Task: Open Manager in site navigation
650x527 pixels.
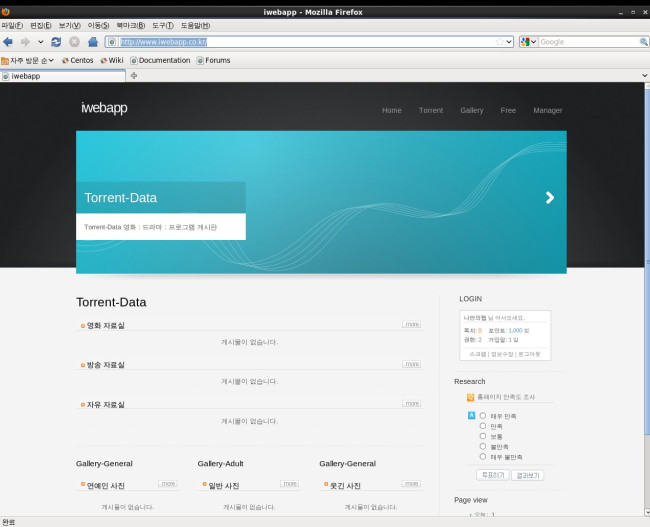Action: 548,111
